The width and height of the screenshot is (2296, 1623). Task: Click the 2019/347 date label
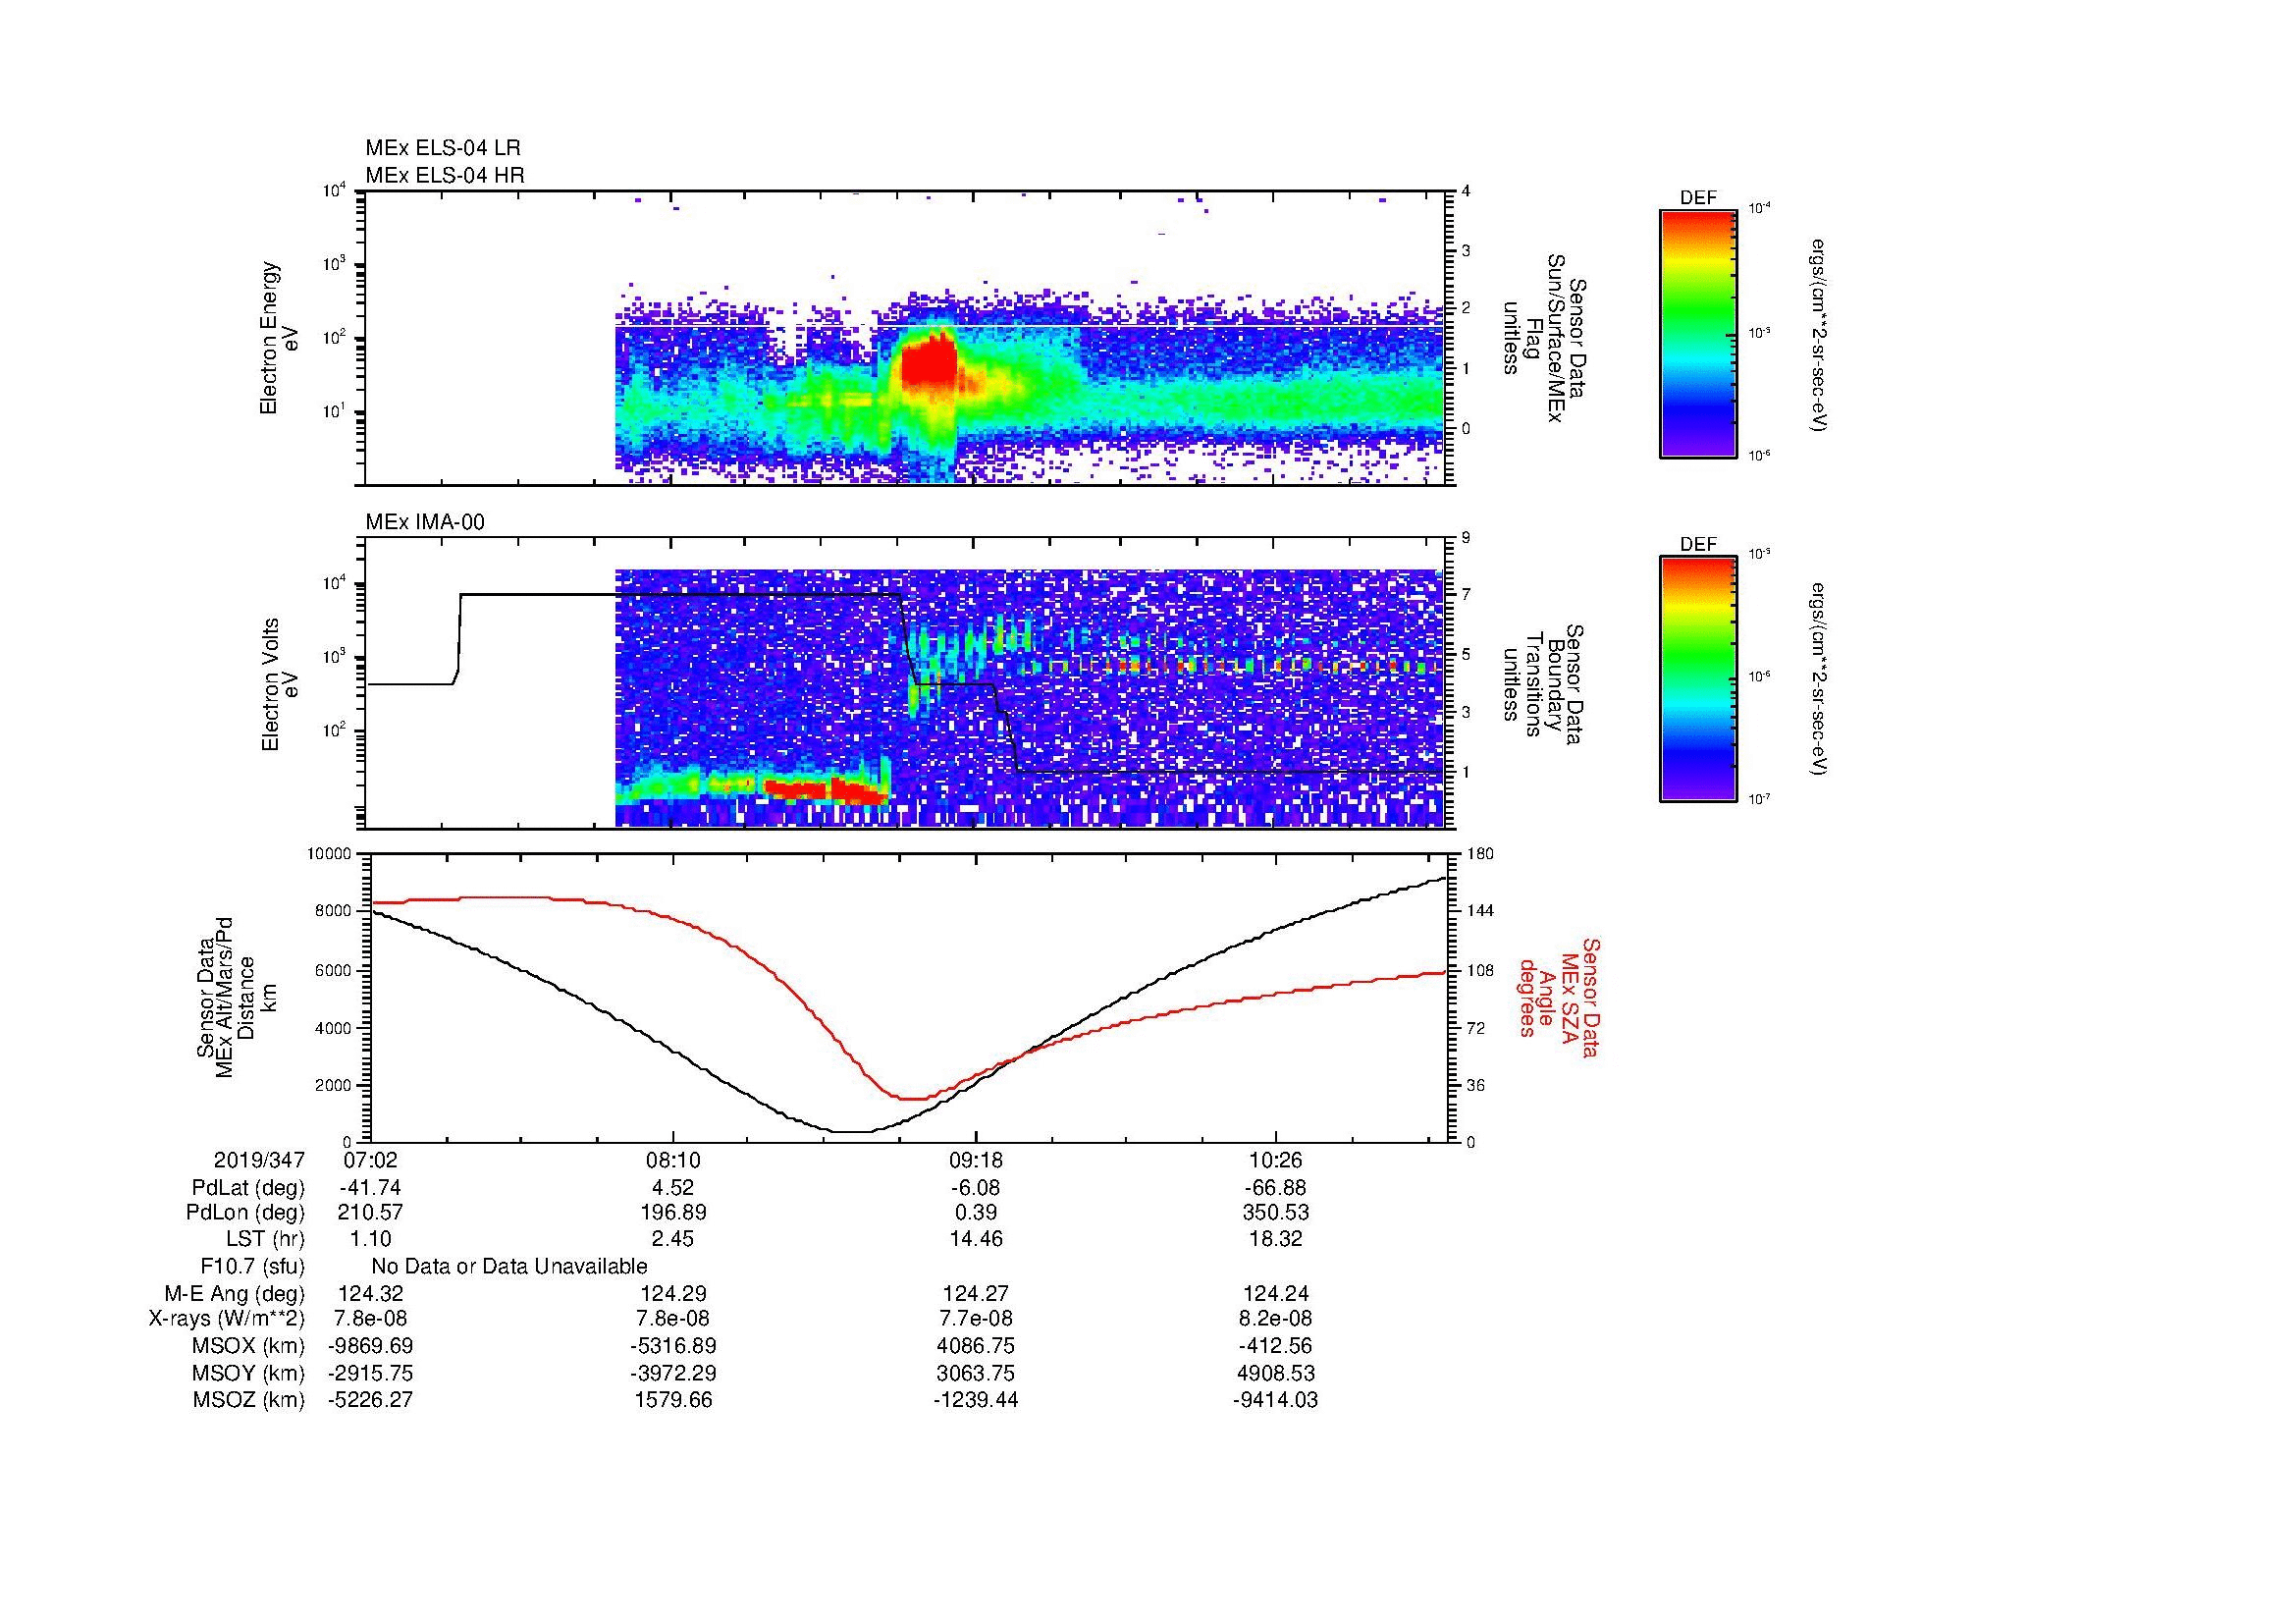[259, 1161]
